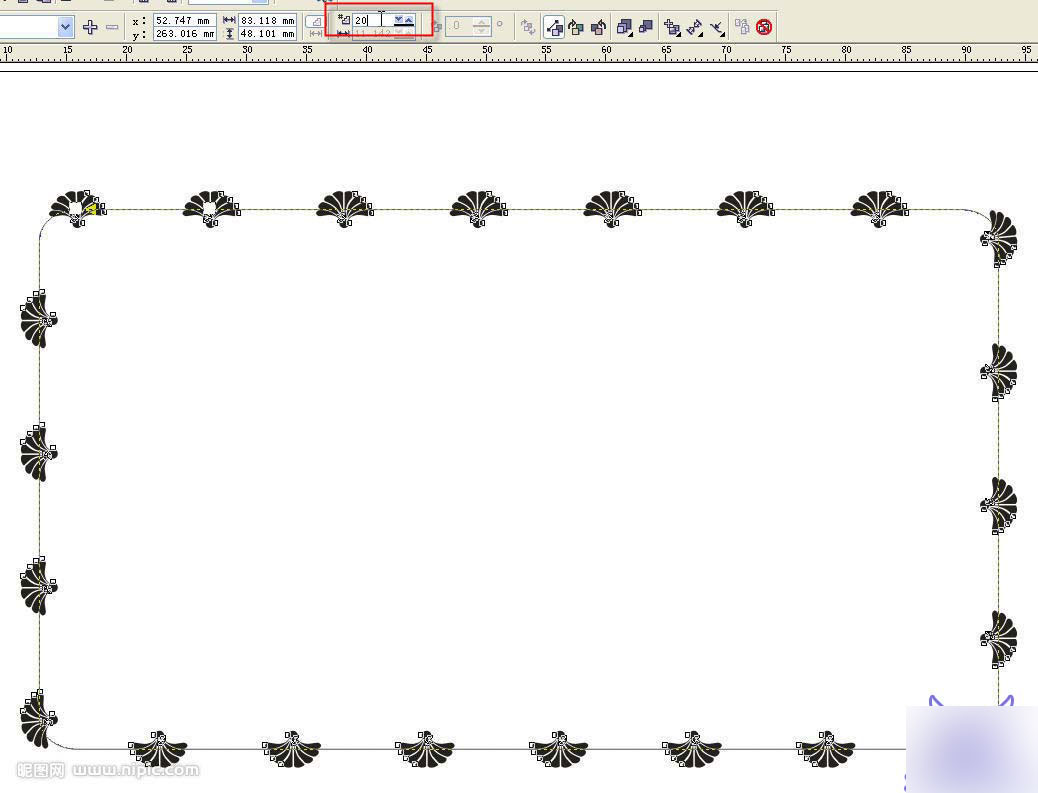Select the clockwise blend icon
The width and height of the screenshot is (1038, 793).
click(577, 27)
